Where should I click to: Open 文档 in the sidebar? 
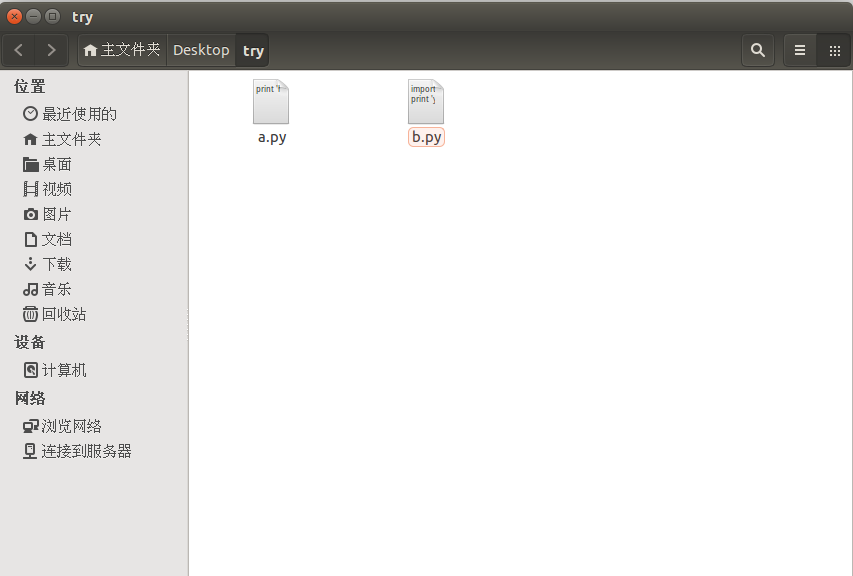pos(94,239)
